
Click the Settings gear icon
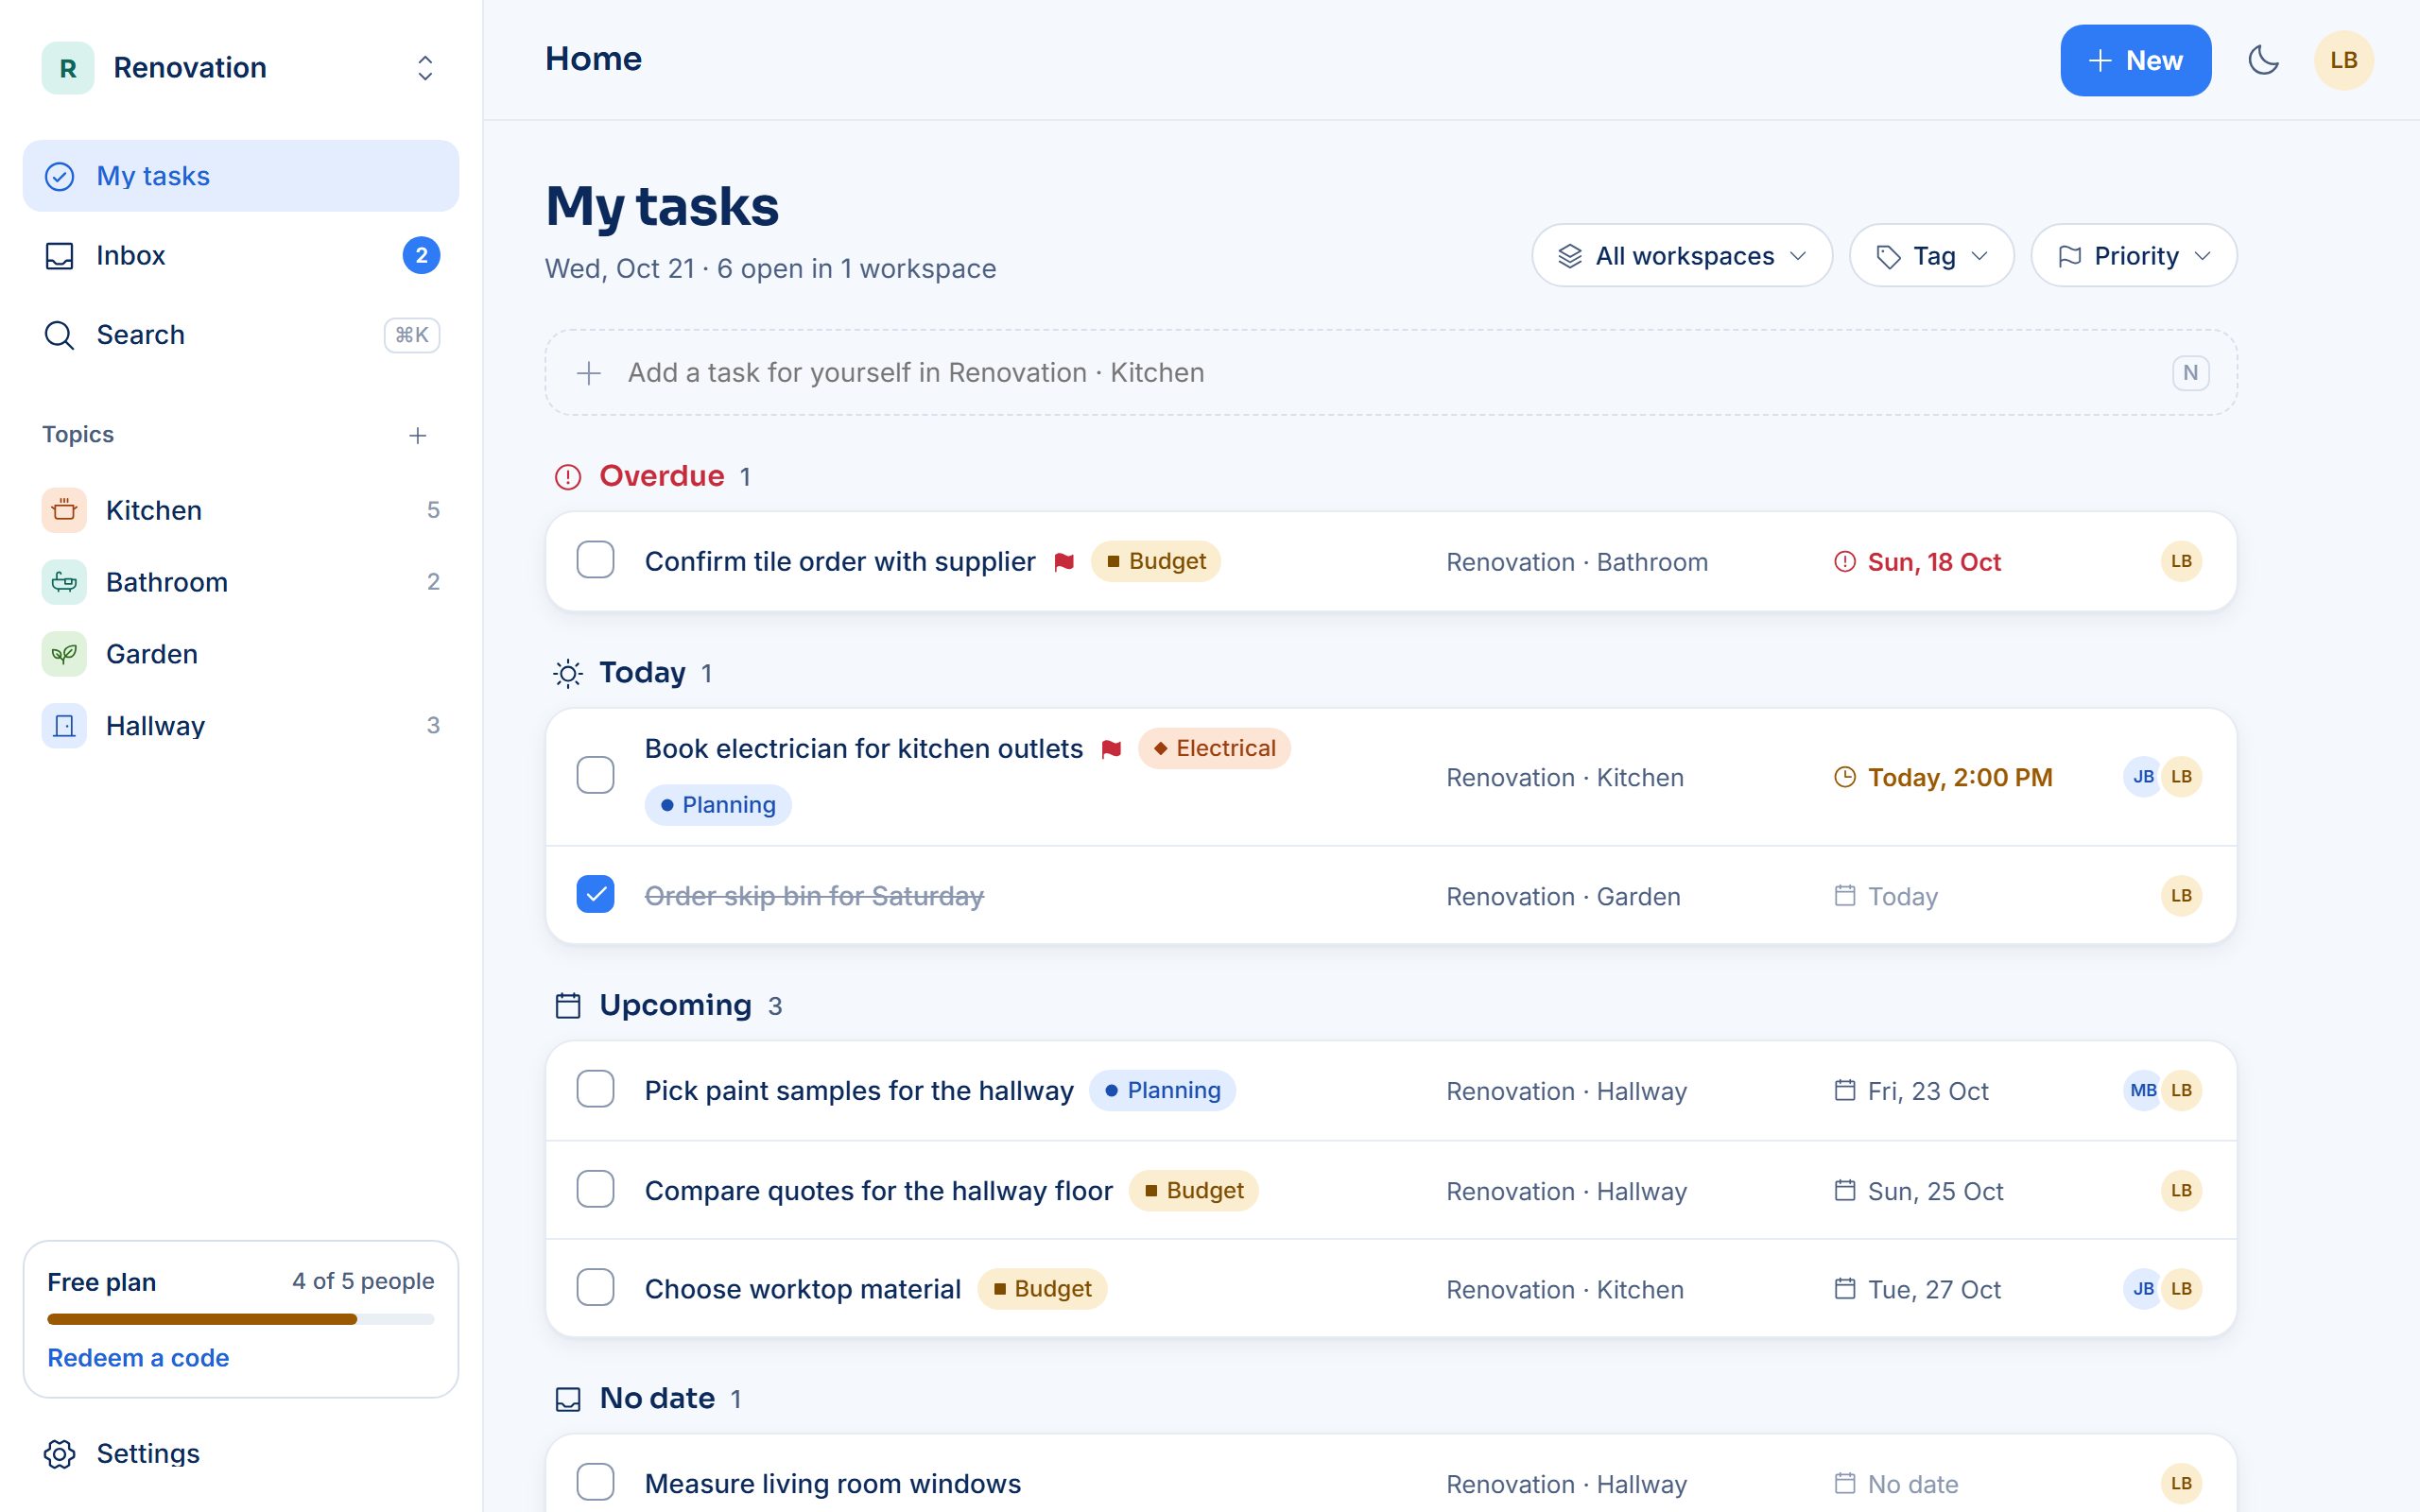tap(60, 1453)
